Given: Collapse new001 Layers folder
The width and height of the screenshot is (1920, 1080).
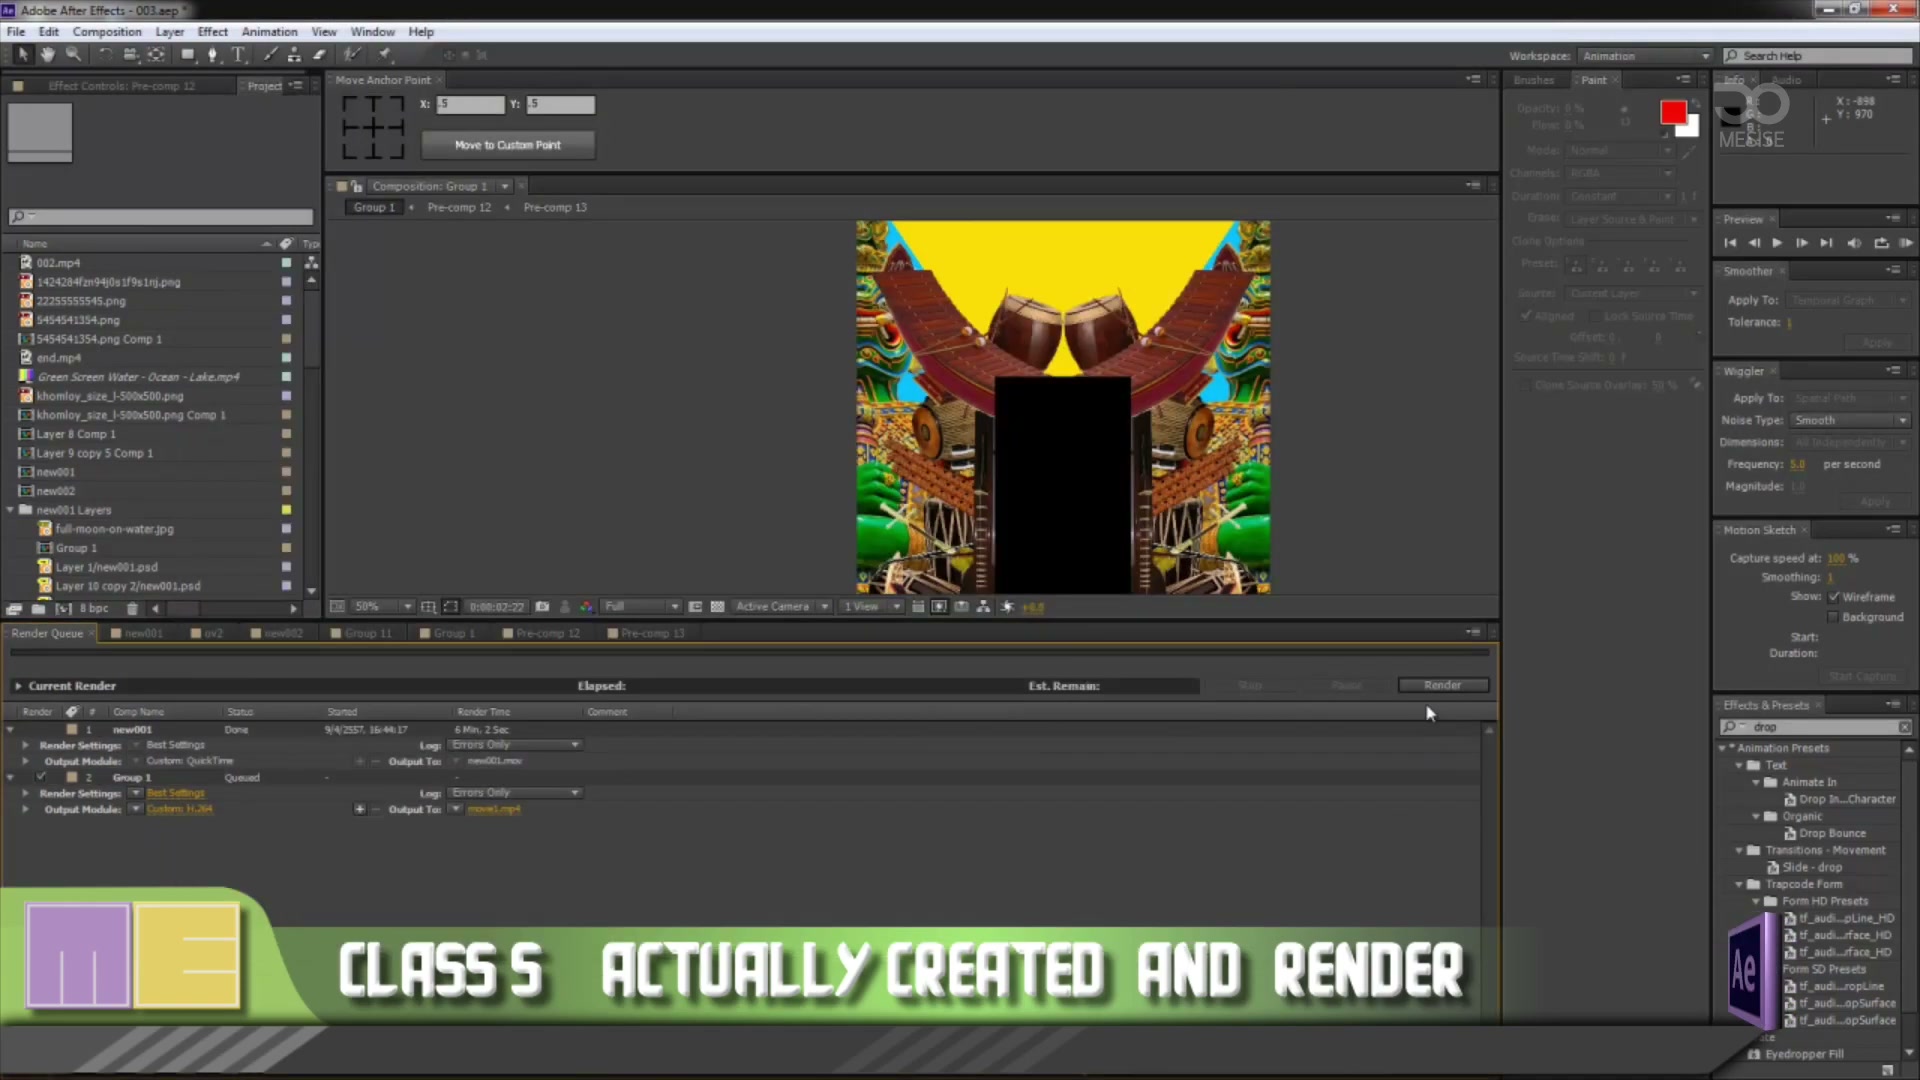Looking at the screenshot, I should point(11,510).
